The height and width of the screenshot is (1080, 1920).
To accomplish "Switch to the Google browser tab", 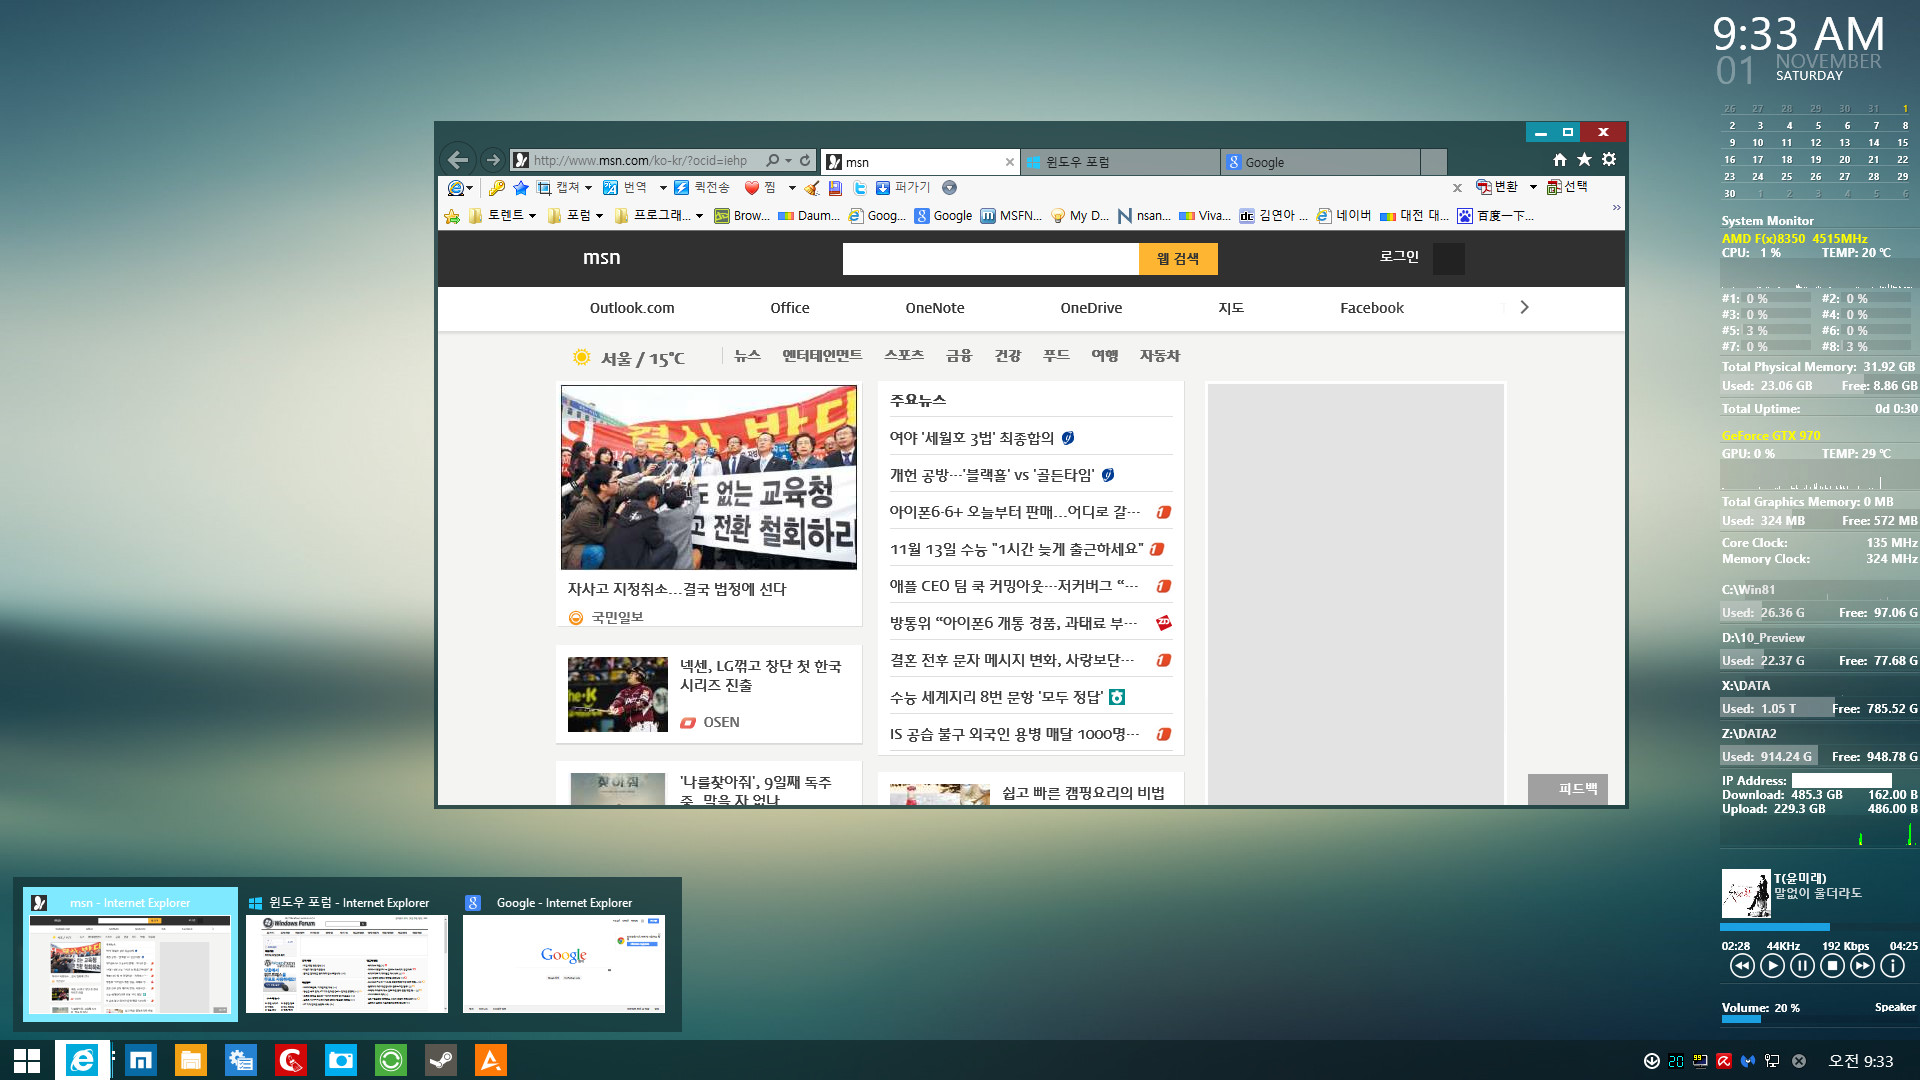I will (x=1320, y=162).
